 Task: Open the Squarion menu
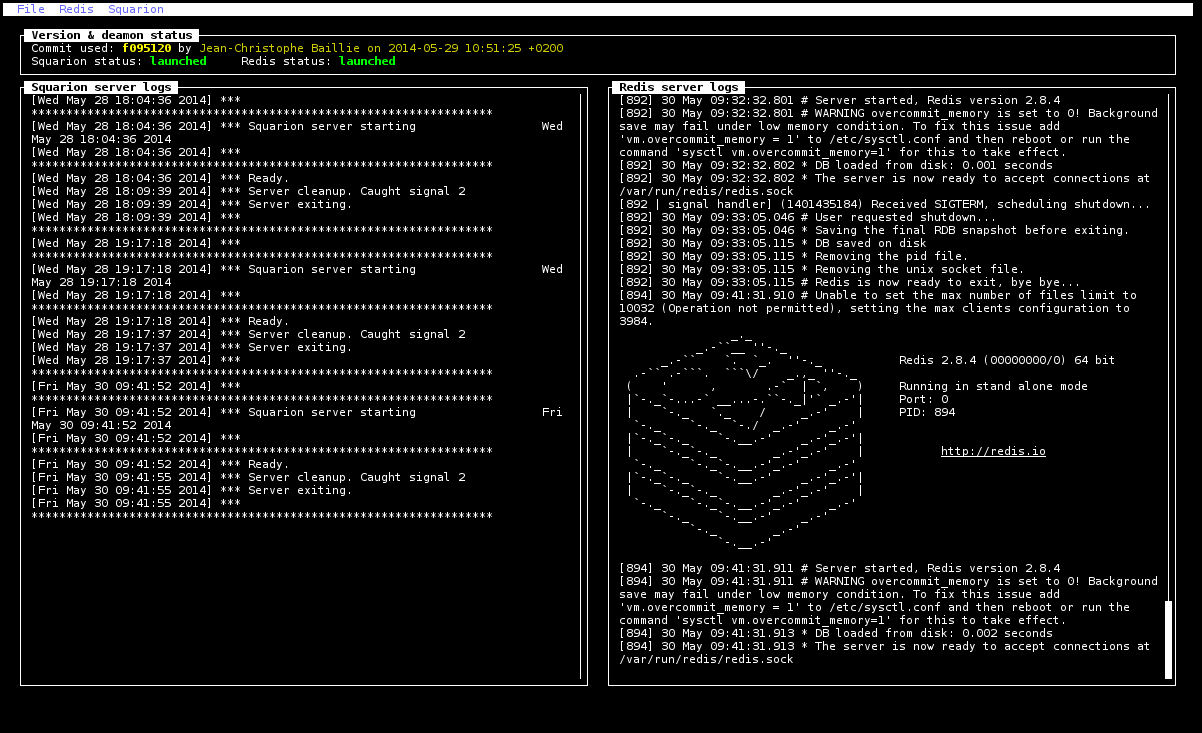pyautogui.click(x=135, y=9)
